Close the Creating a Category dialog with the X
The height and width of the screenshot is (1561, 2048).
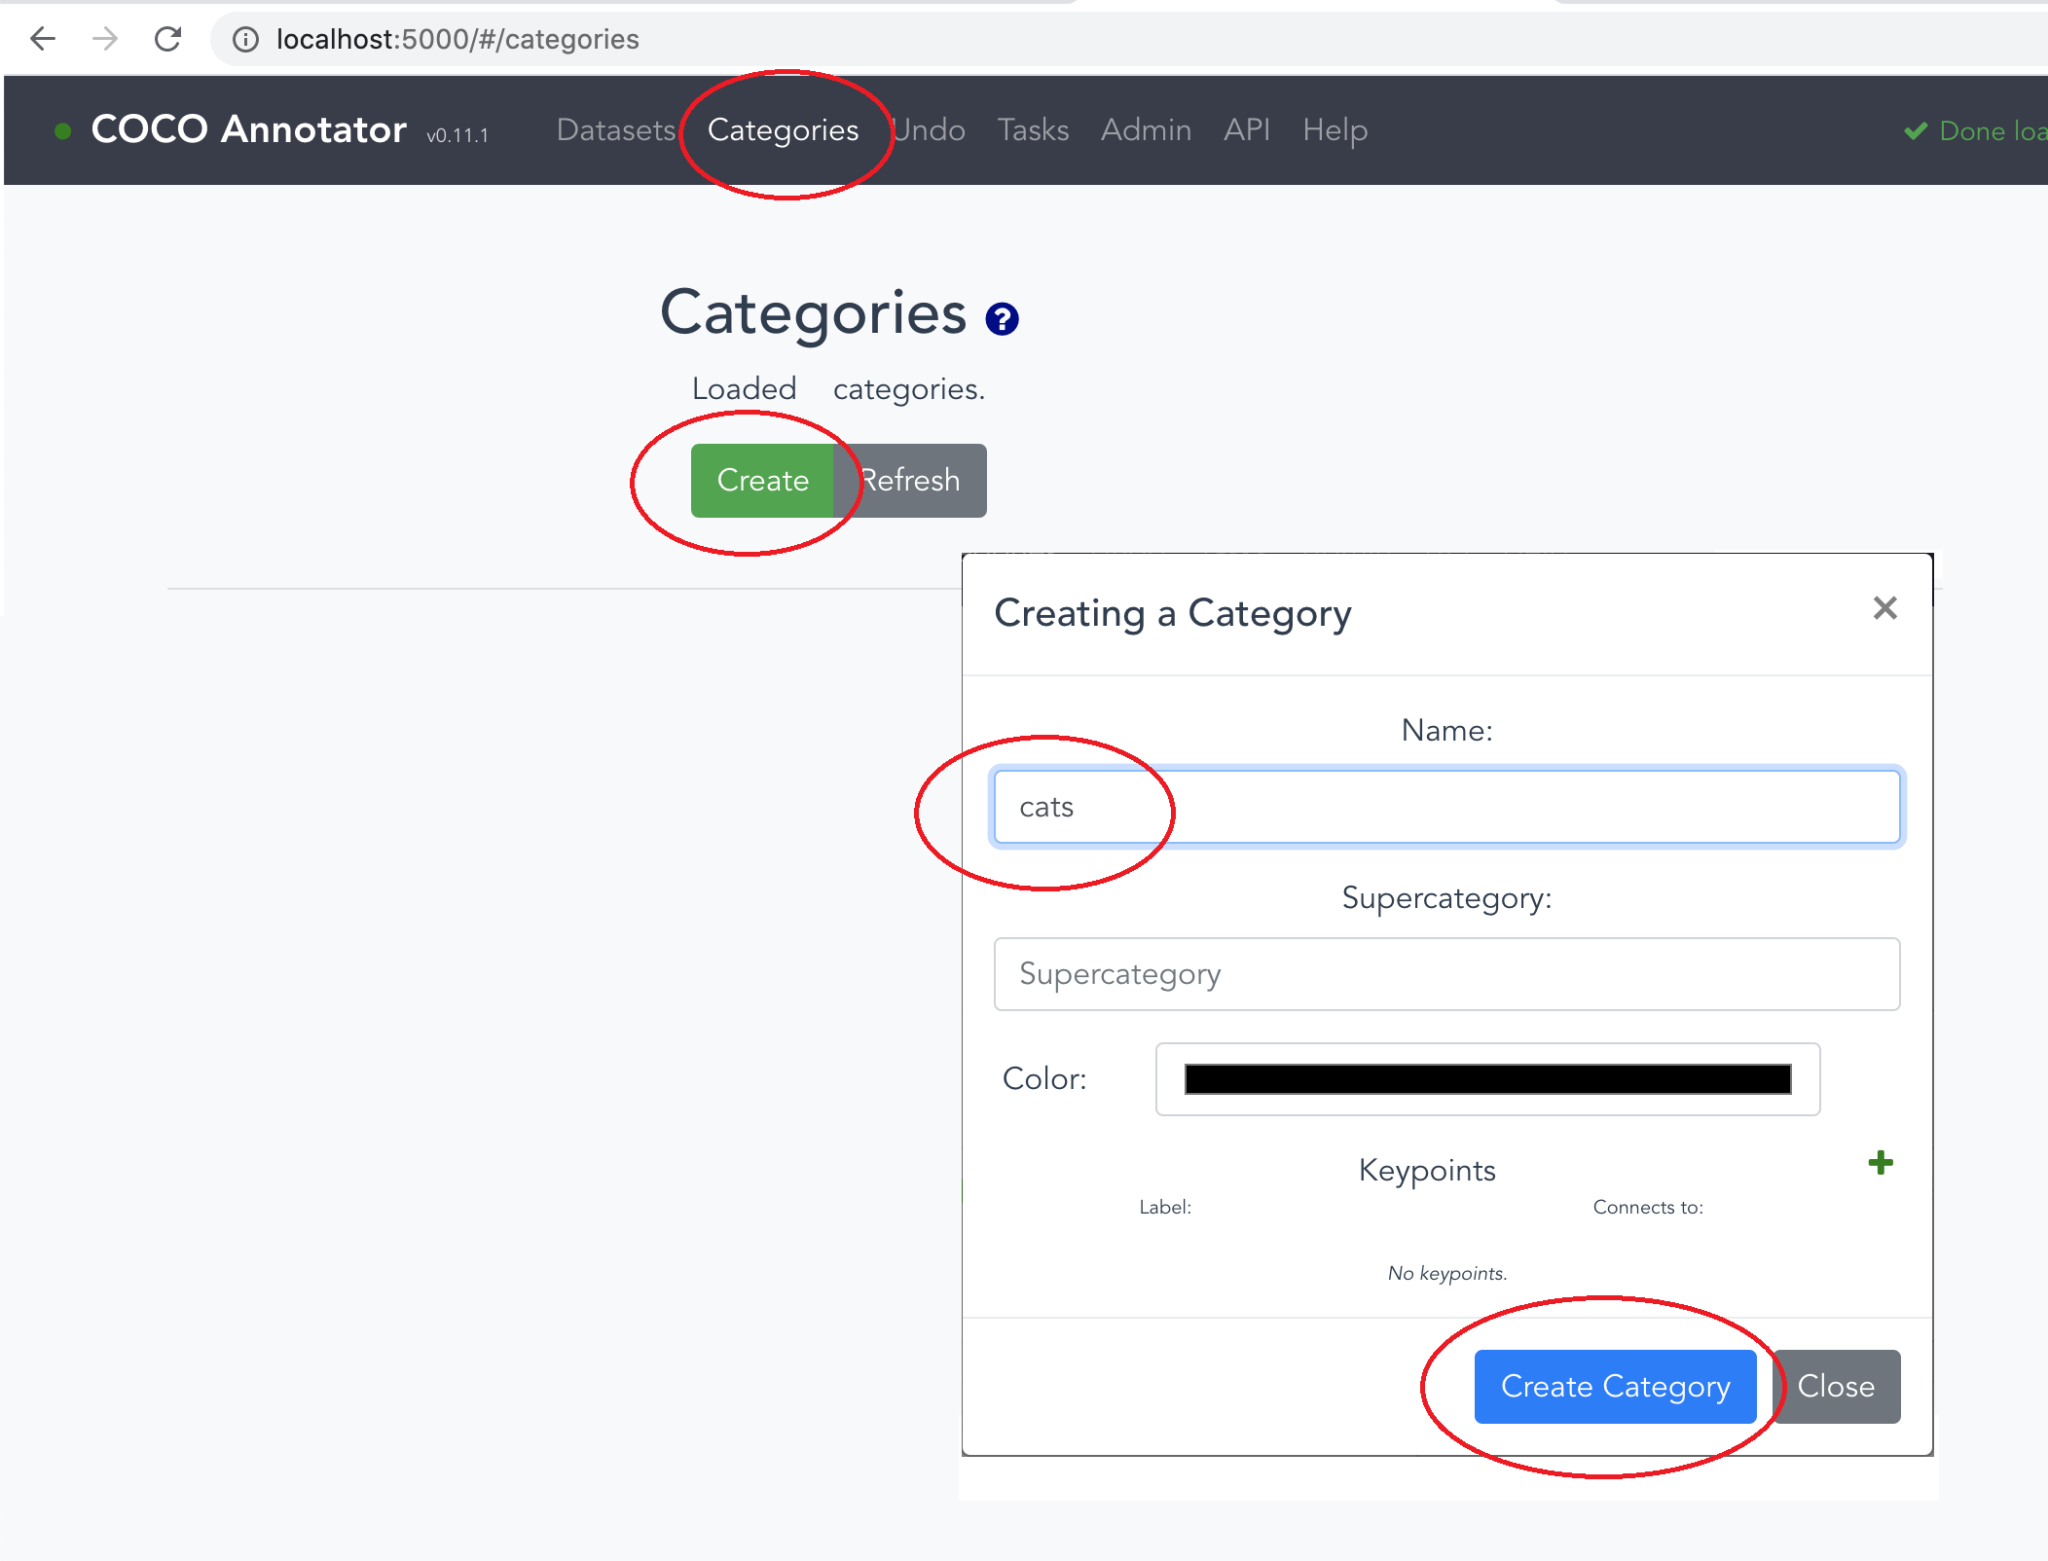(1885, 608)
